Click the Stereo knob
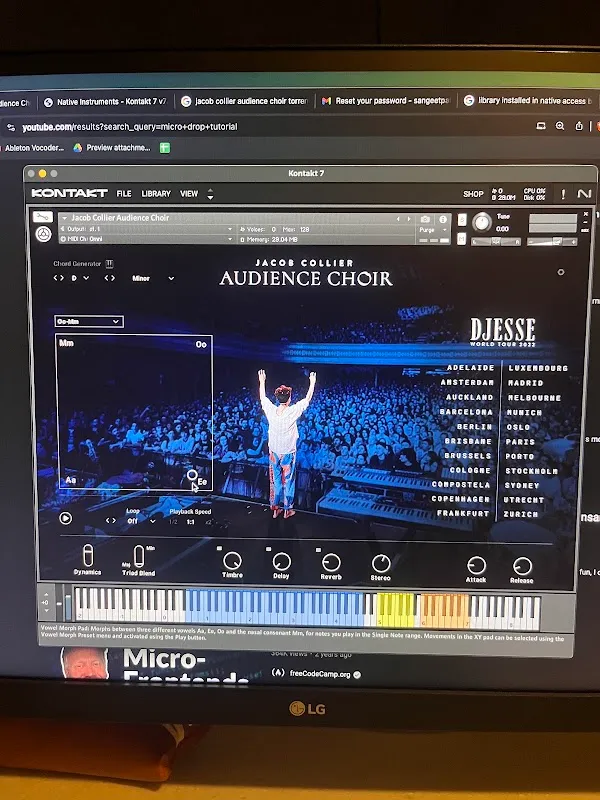This screenshot has width=600, height=800. coord(381,564)
